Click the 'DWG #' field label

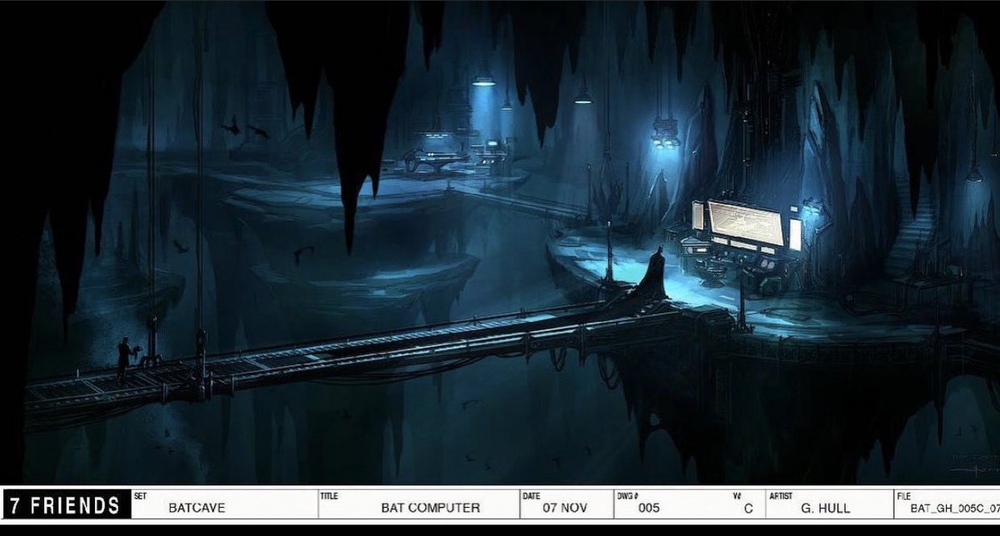628,495
